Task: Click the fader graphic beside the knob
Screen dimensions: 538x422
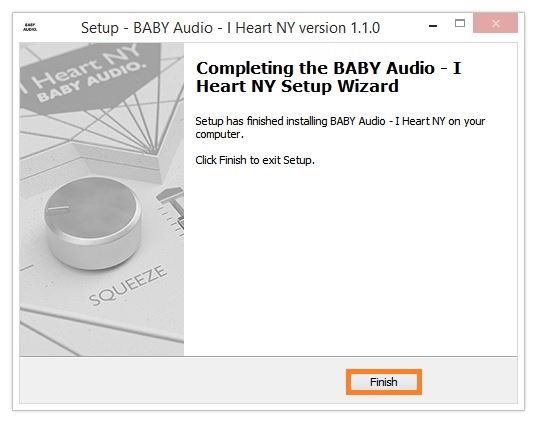Action: point(172,211)
